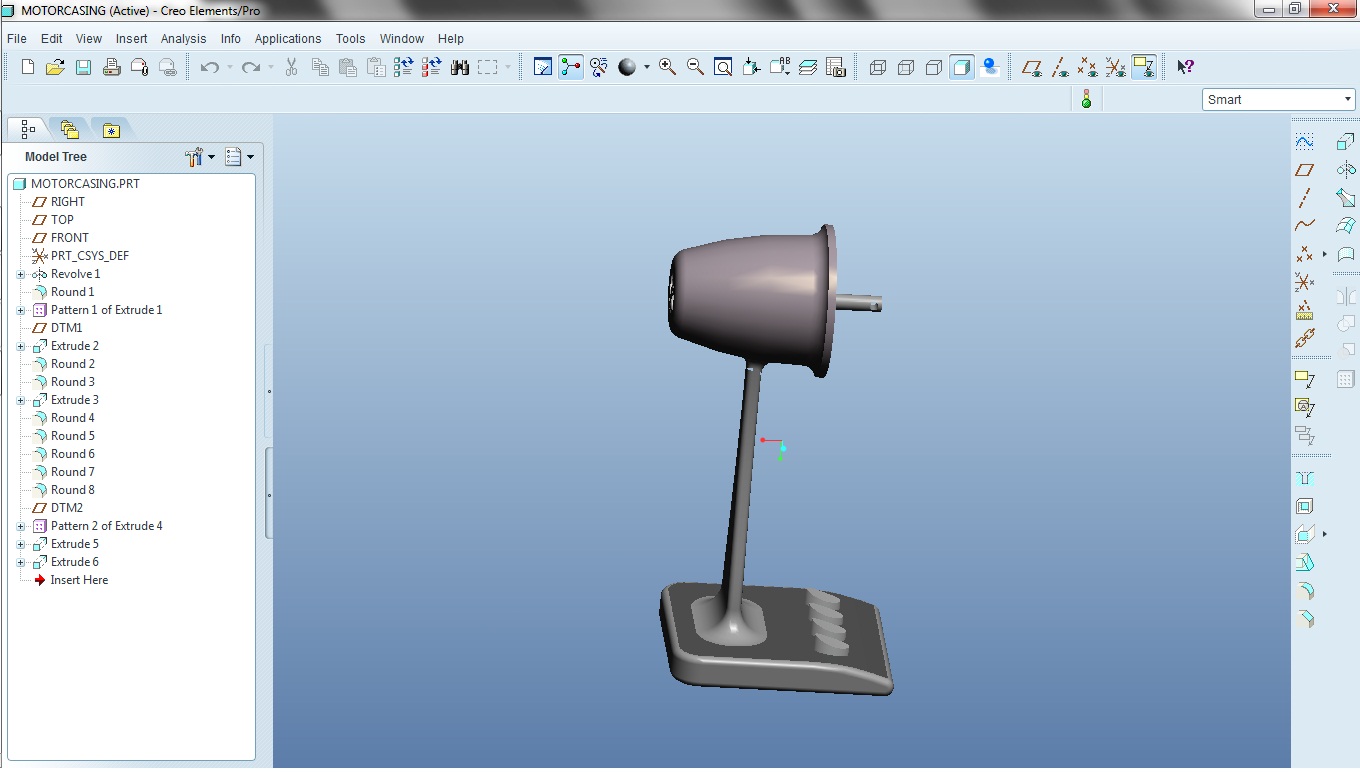Toggle coordinate systems display
The image size is (1360, 772).
1116,67
